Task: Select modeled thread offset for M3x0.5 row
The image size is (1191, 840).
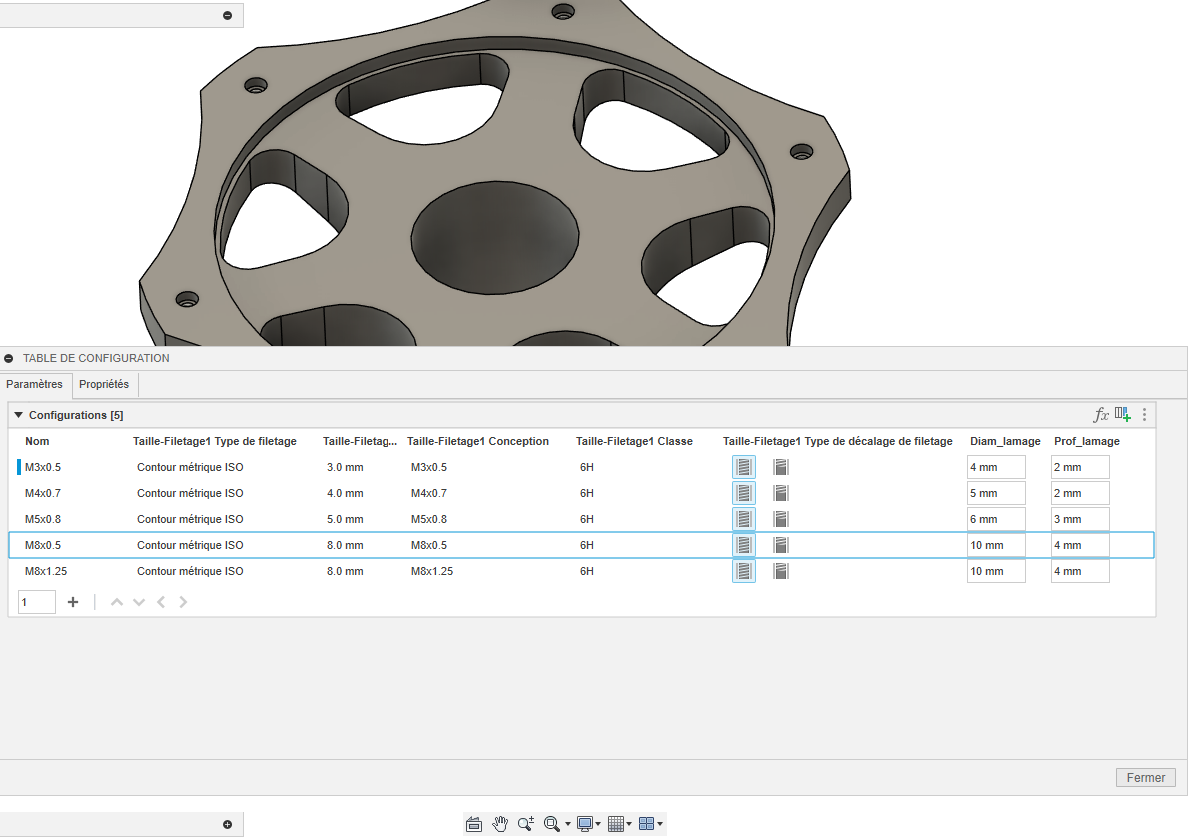Action: click(743, 467)
